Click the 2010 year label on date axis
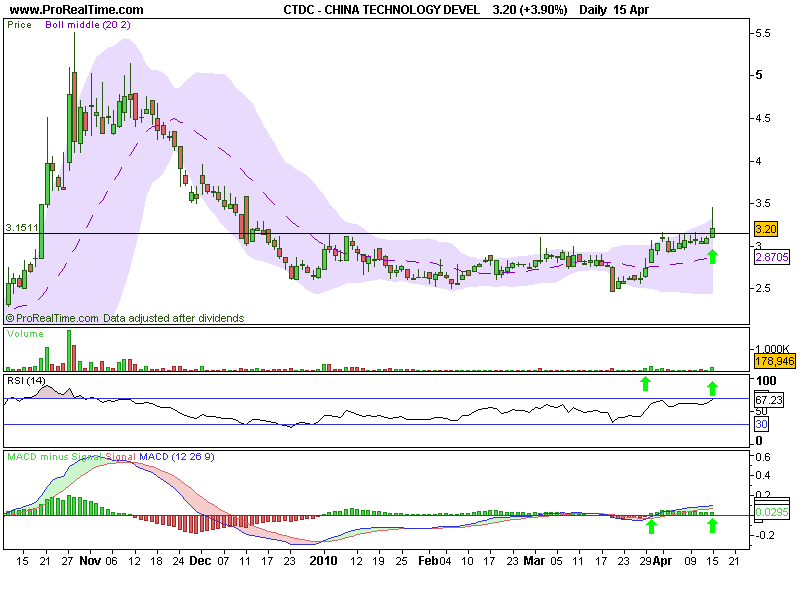Screen dimensions: 800x600 [x=323, y=561]
